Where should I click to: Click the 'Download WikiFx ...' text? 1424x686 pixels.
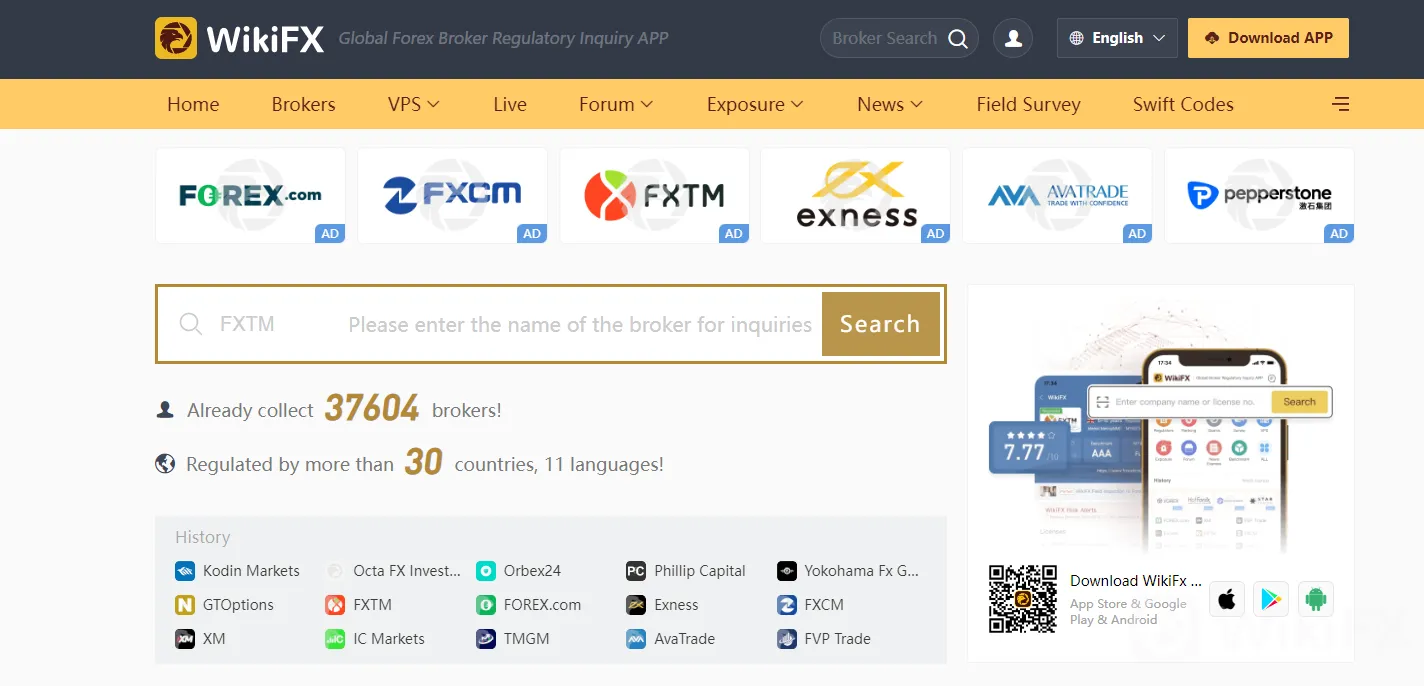pyautogui.click(x=1136, y=581)
